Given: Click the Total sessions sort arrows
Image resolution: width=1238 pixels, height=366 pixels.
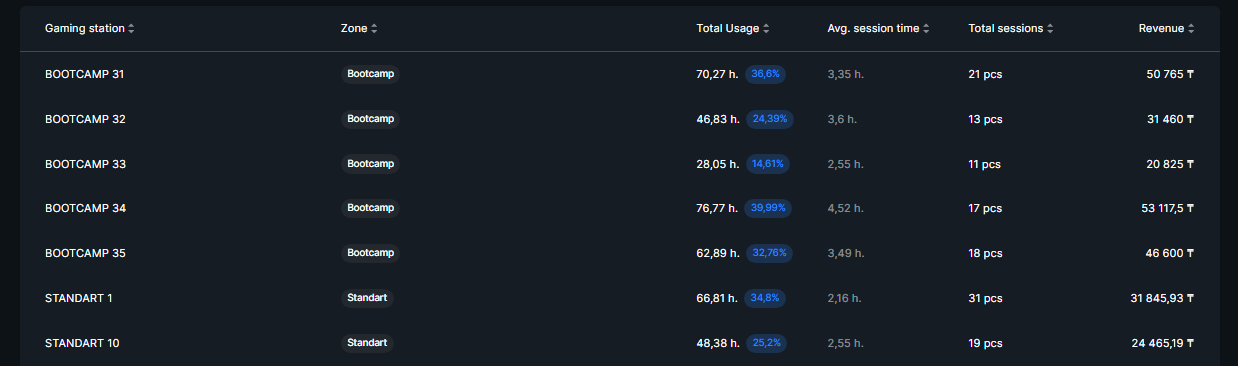Looking at the screenshot, I should pos(1050,29).
